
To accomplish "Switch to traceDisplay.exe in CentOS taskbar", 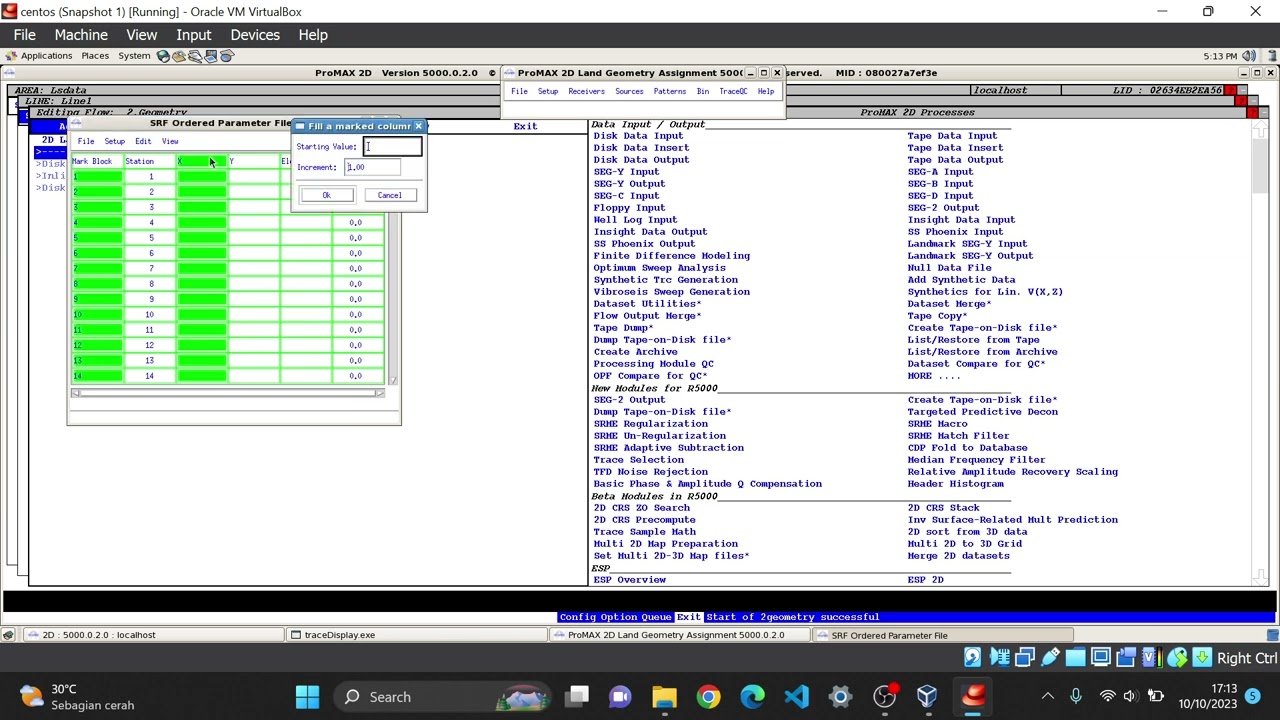I will click(419, 635).
